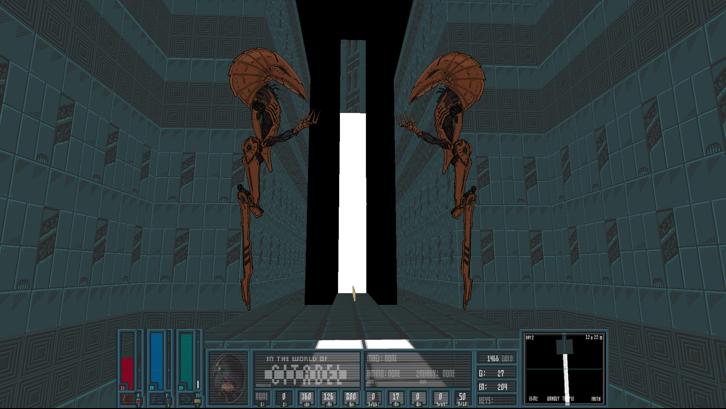Click the CITADEL title display panel
The width and height of the screenshot is (726, 409).
point(307,371)
